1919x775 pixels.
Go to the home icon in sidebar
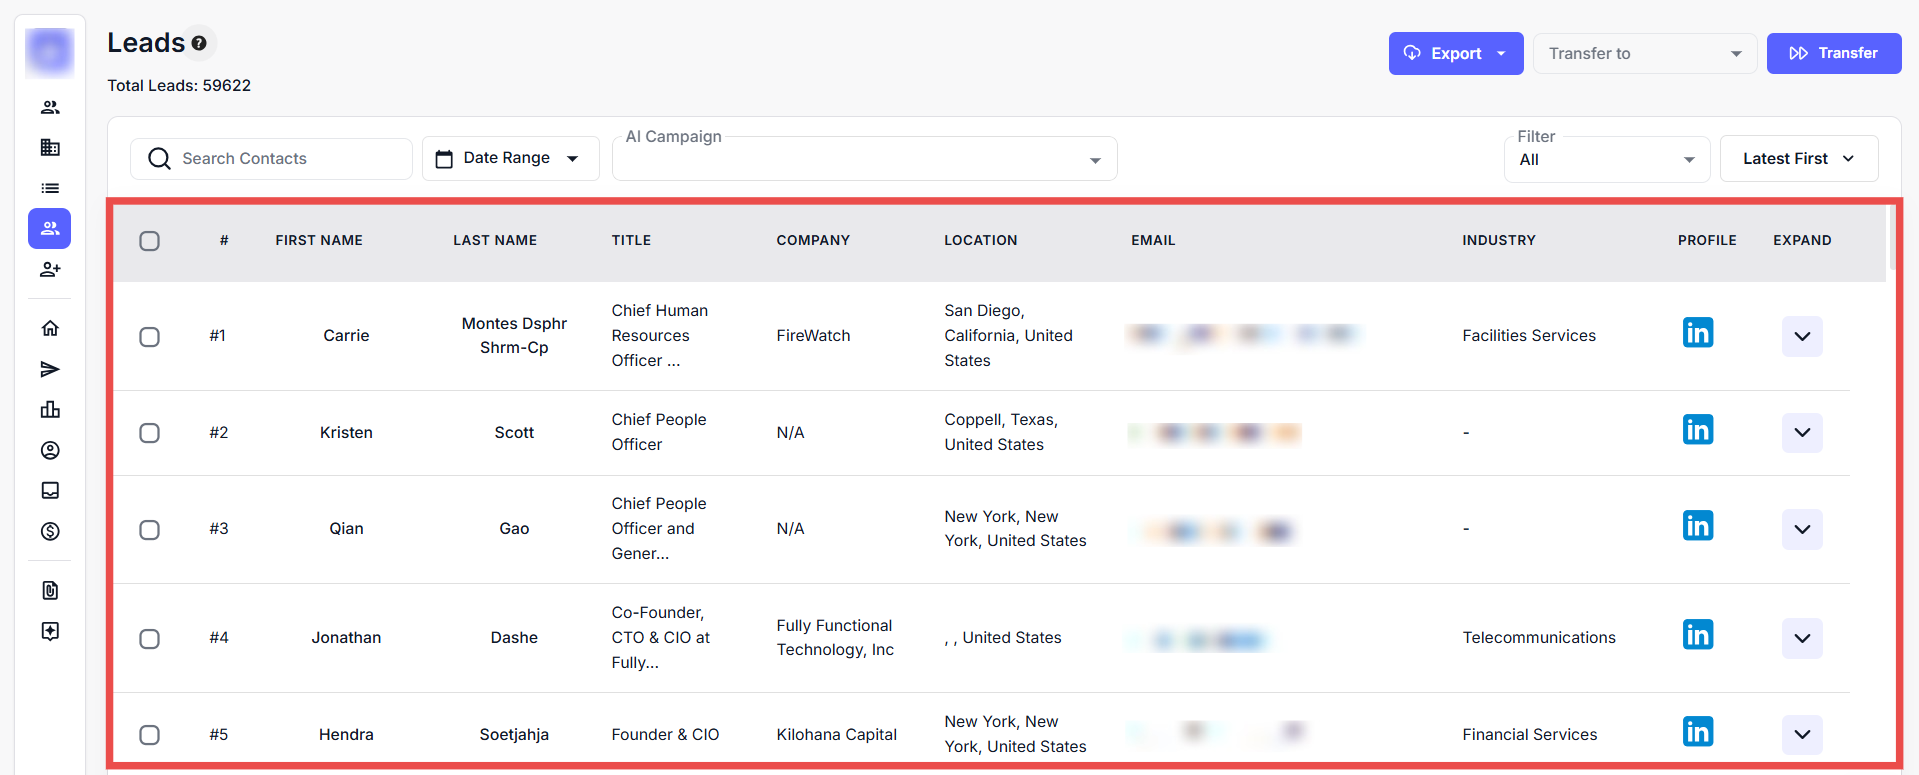[x=50, y=329]
